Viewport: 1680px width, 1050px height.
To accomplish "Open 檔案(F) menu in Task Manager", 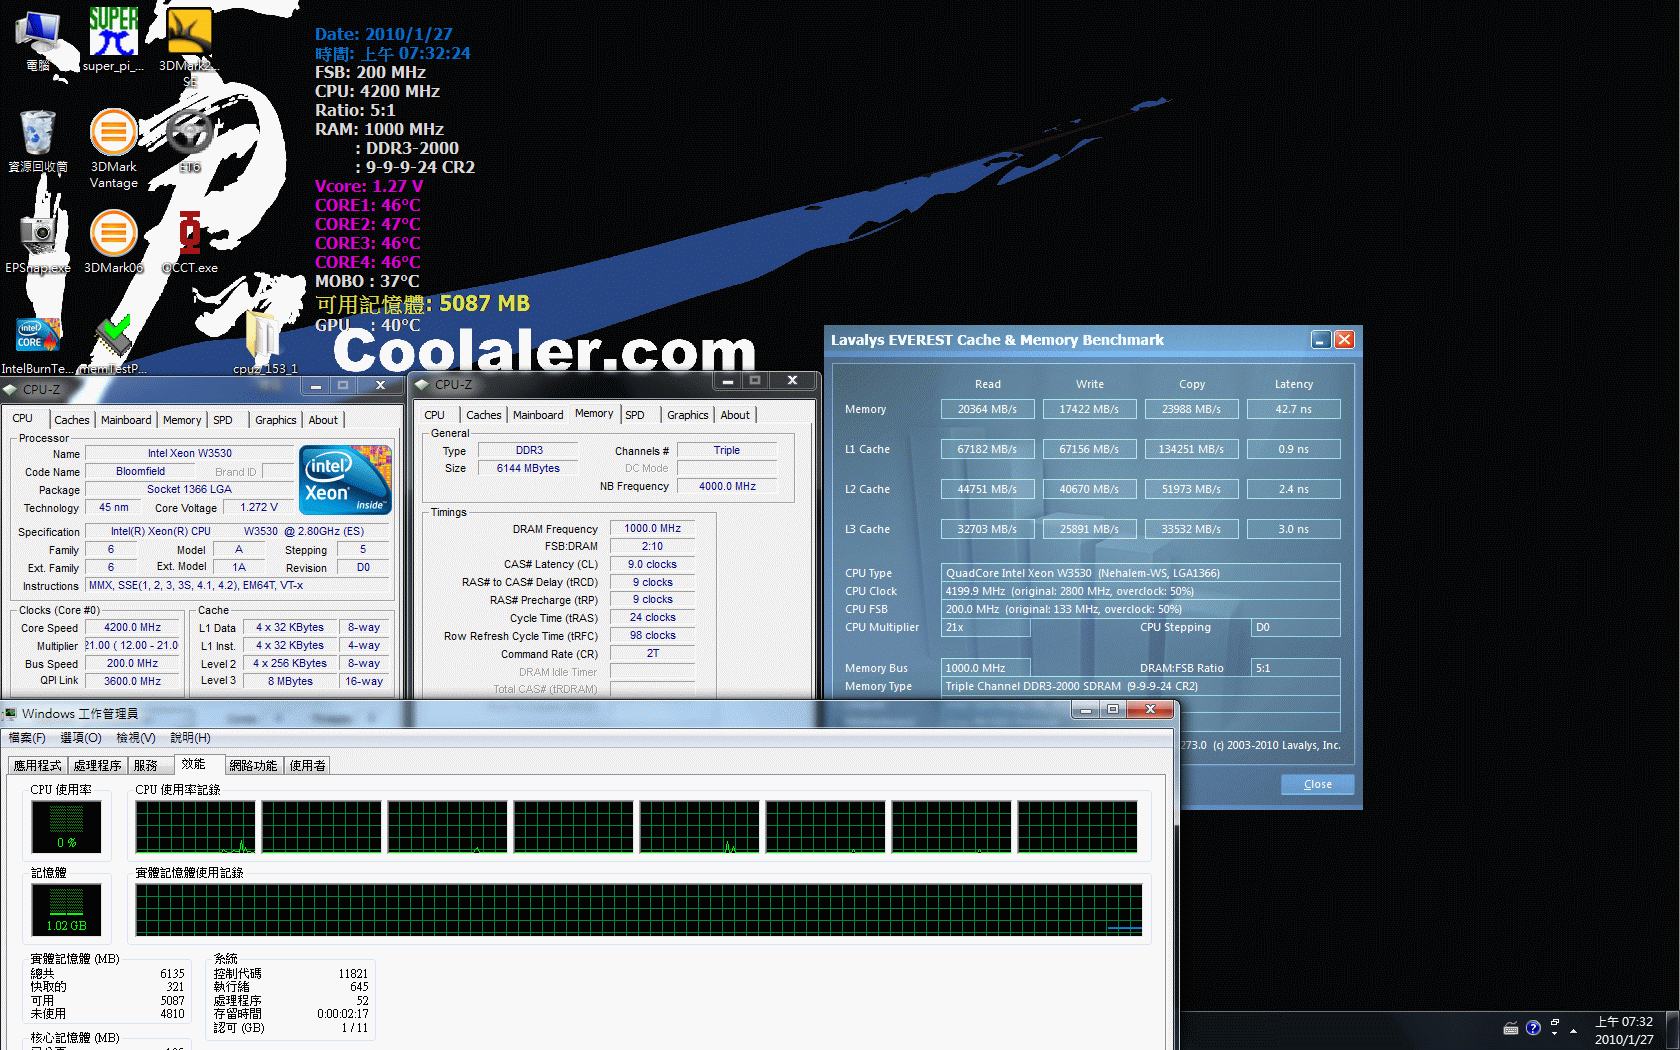I will (27, 738).
